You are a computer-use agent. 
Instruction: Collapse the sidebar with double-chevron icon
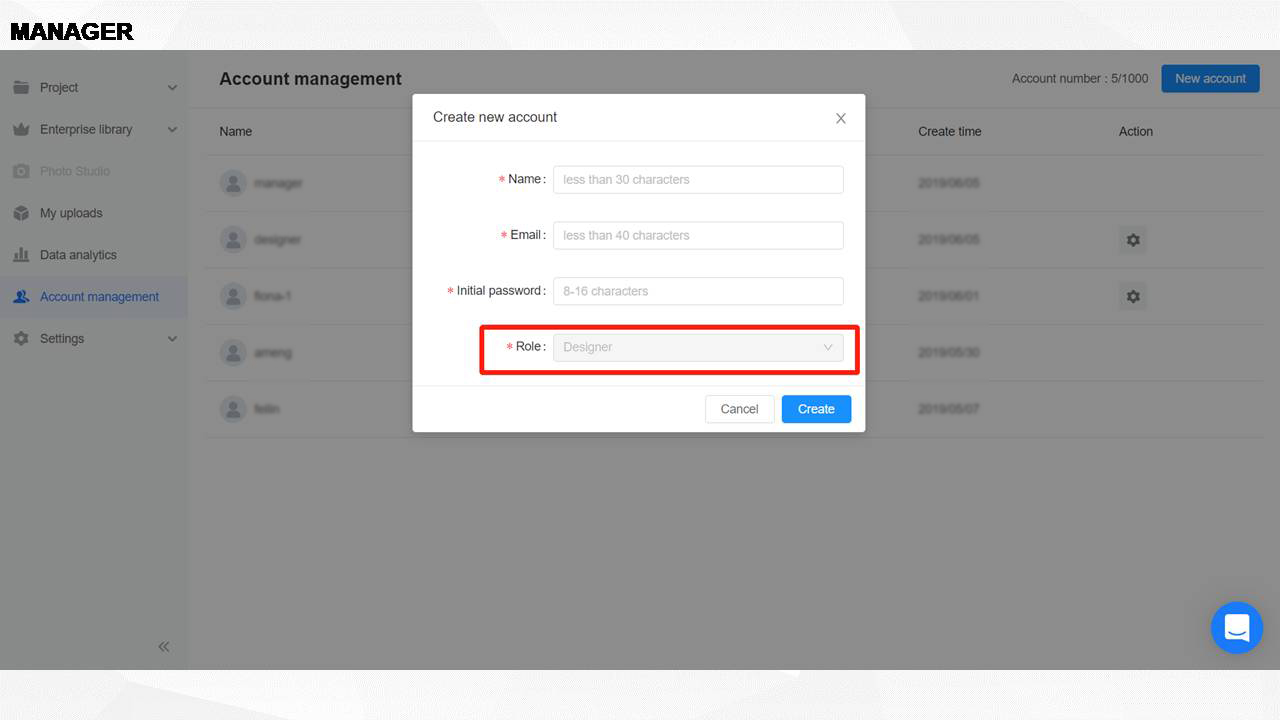(x=164, y=647)
